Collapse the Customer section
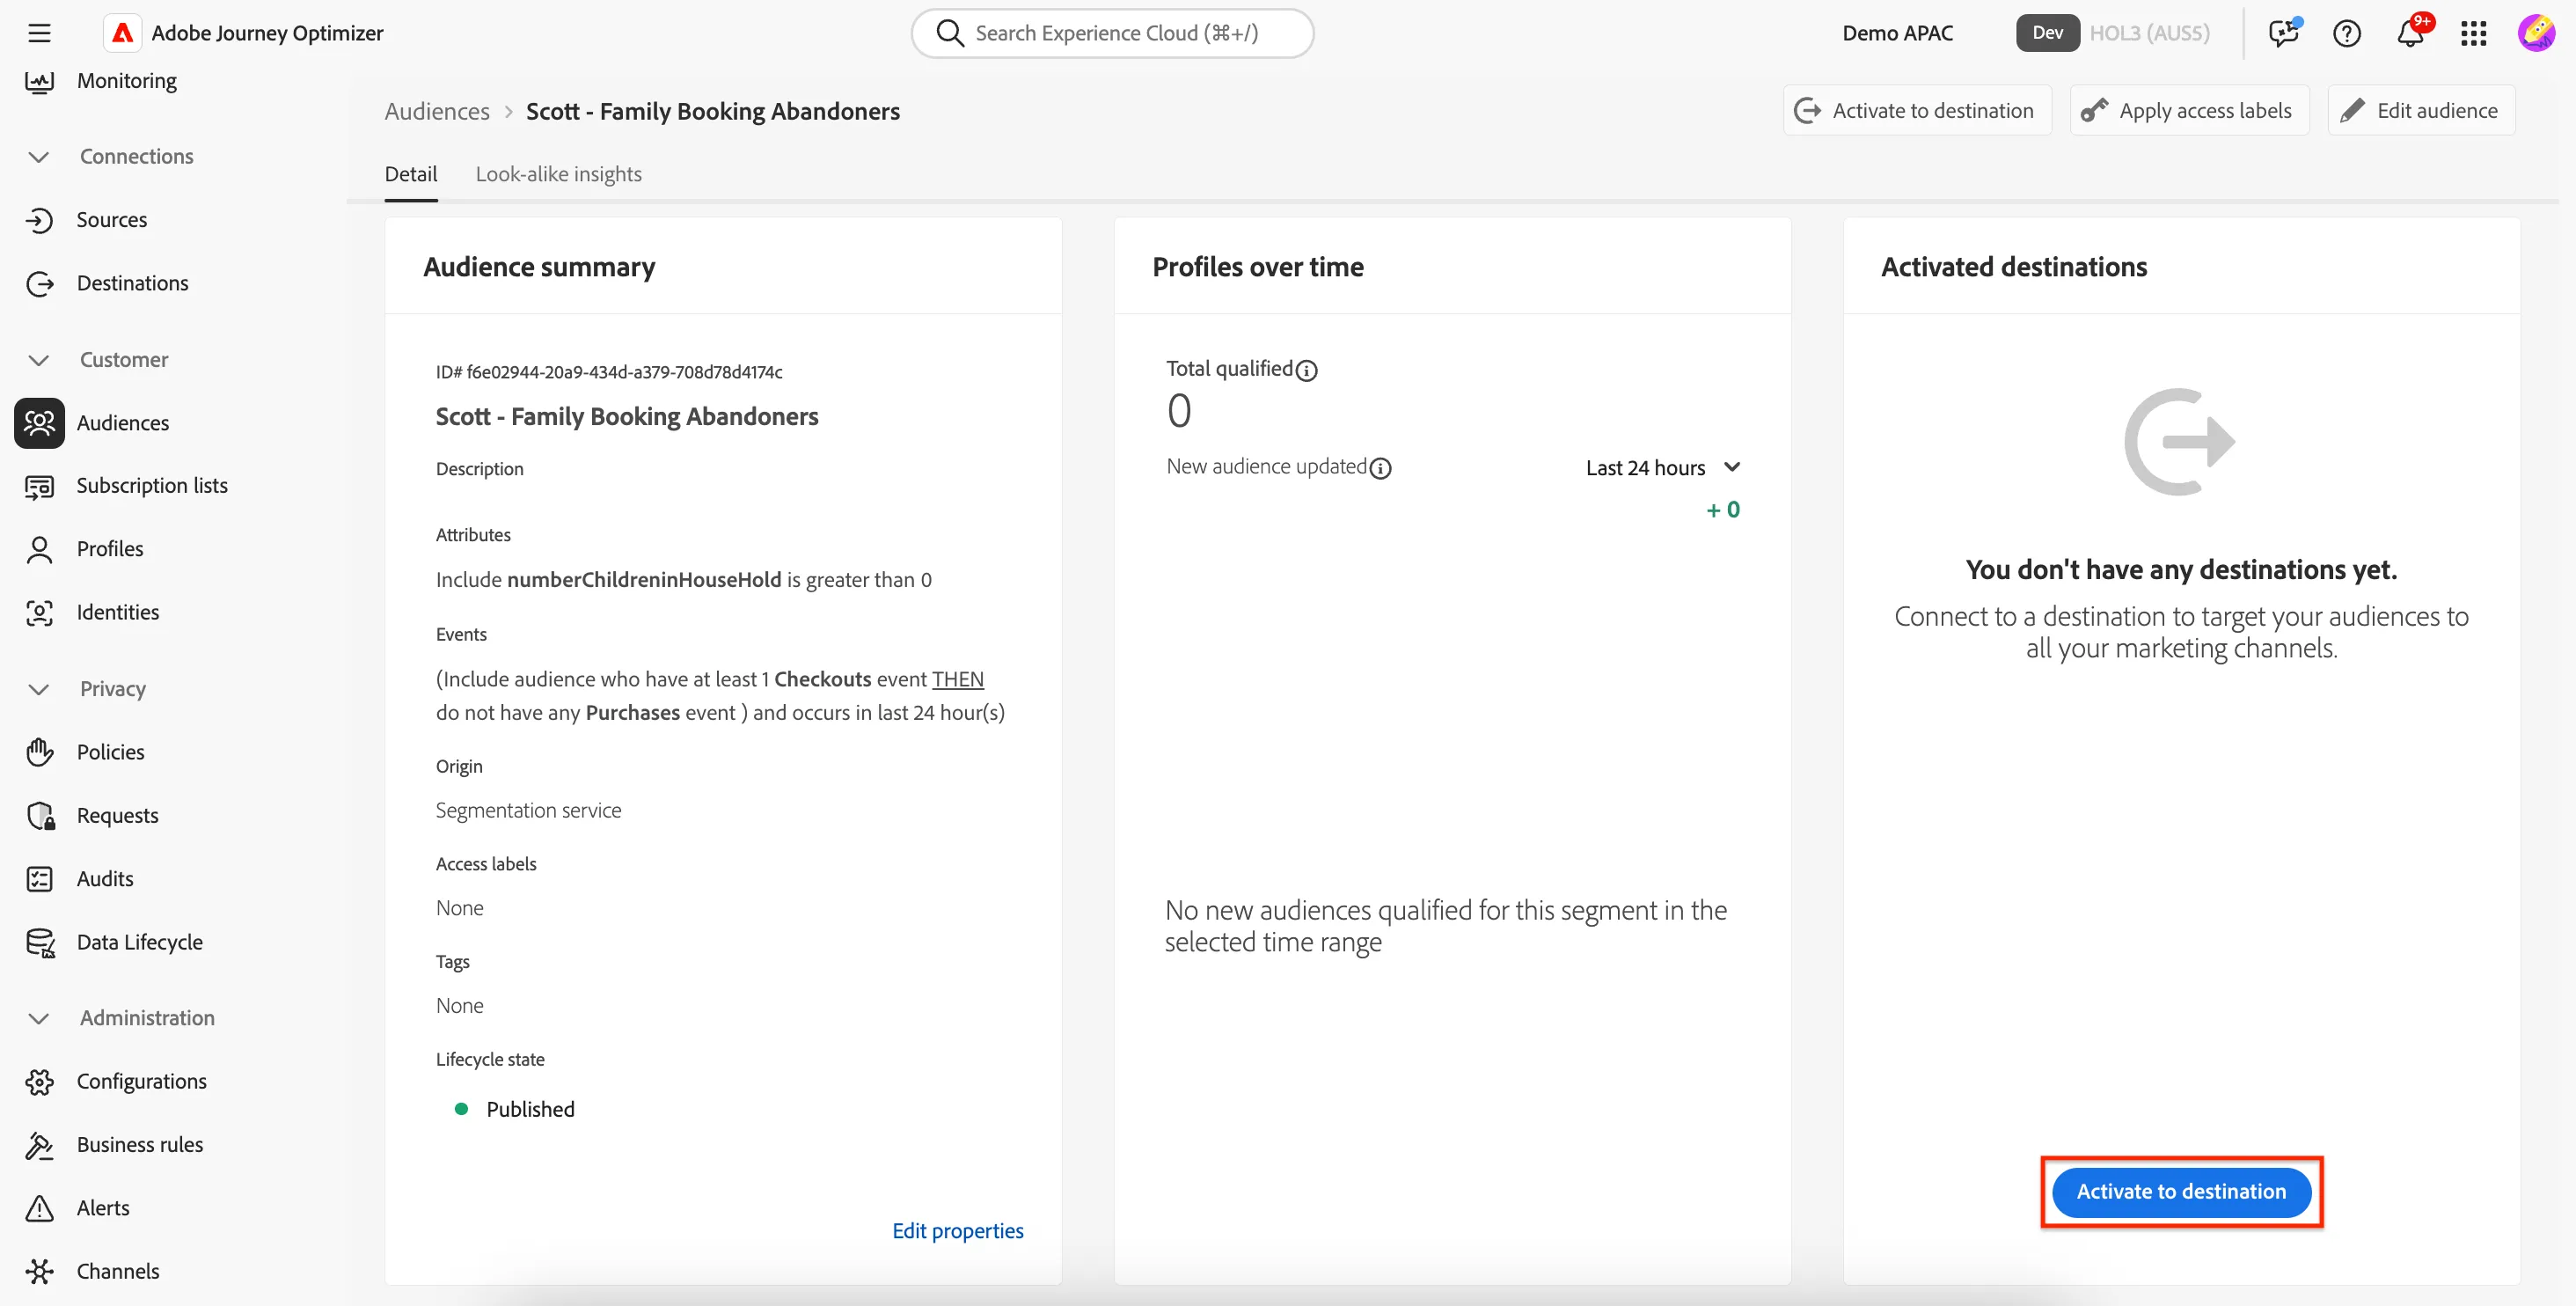The height and width of the screenshot is (1306, 2576). [x=39, y=360]
